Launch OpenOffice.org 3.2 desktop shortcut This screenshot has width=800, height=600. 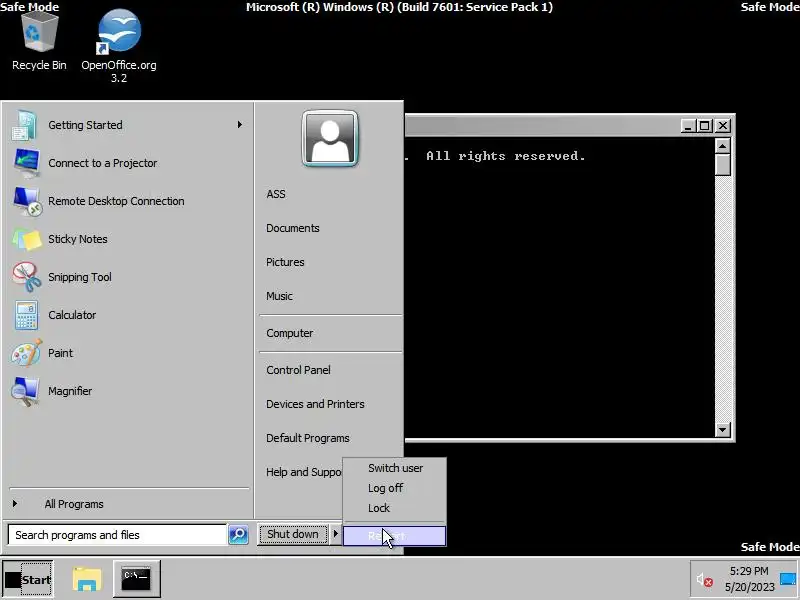point(119,46)
